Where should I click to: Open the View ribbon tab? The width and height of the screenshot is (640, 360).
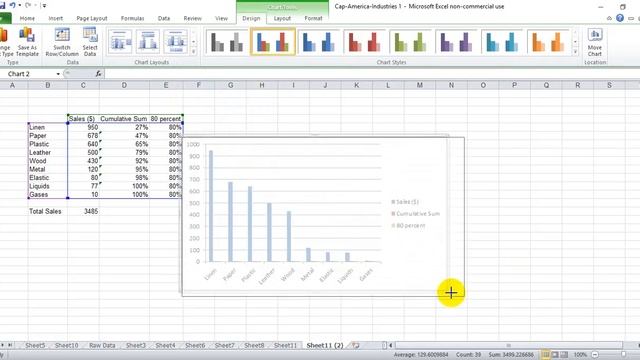(x=221, y=18)
